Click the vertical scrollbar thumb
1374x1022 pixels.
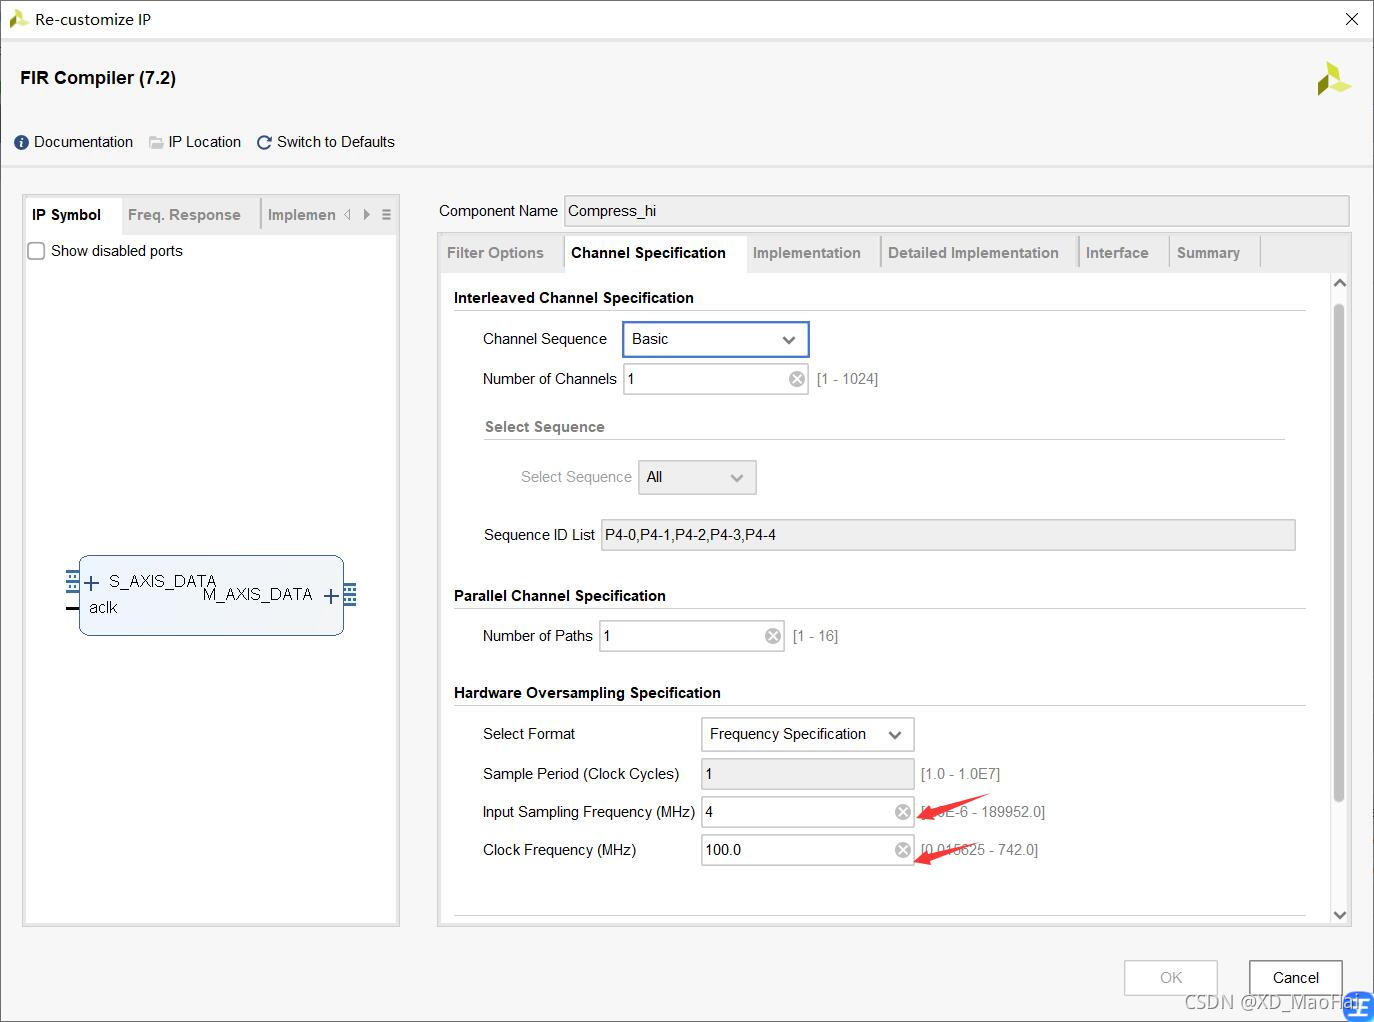pyautogui.click(x=1339, y=553)
